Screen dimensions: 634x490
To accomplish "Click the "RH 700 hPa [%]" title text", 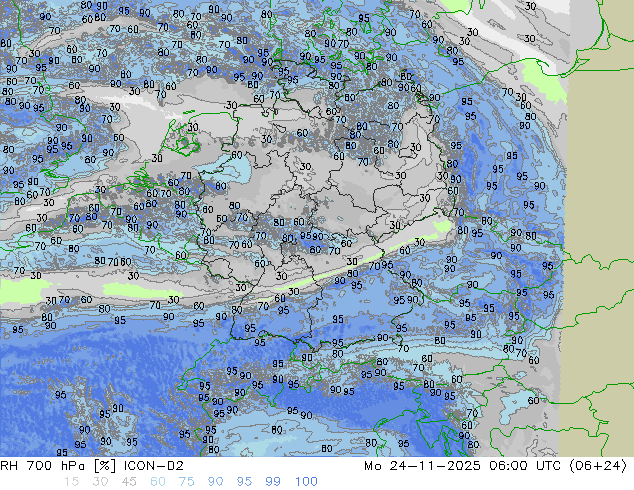I will click(x=59, y=466).
